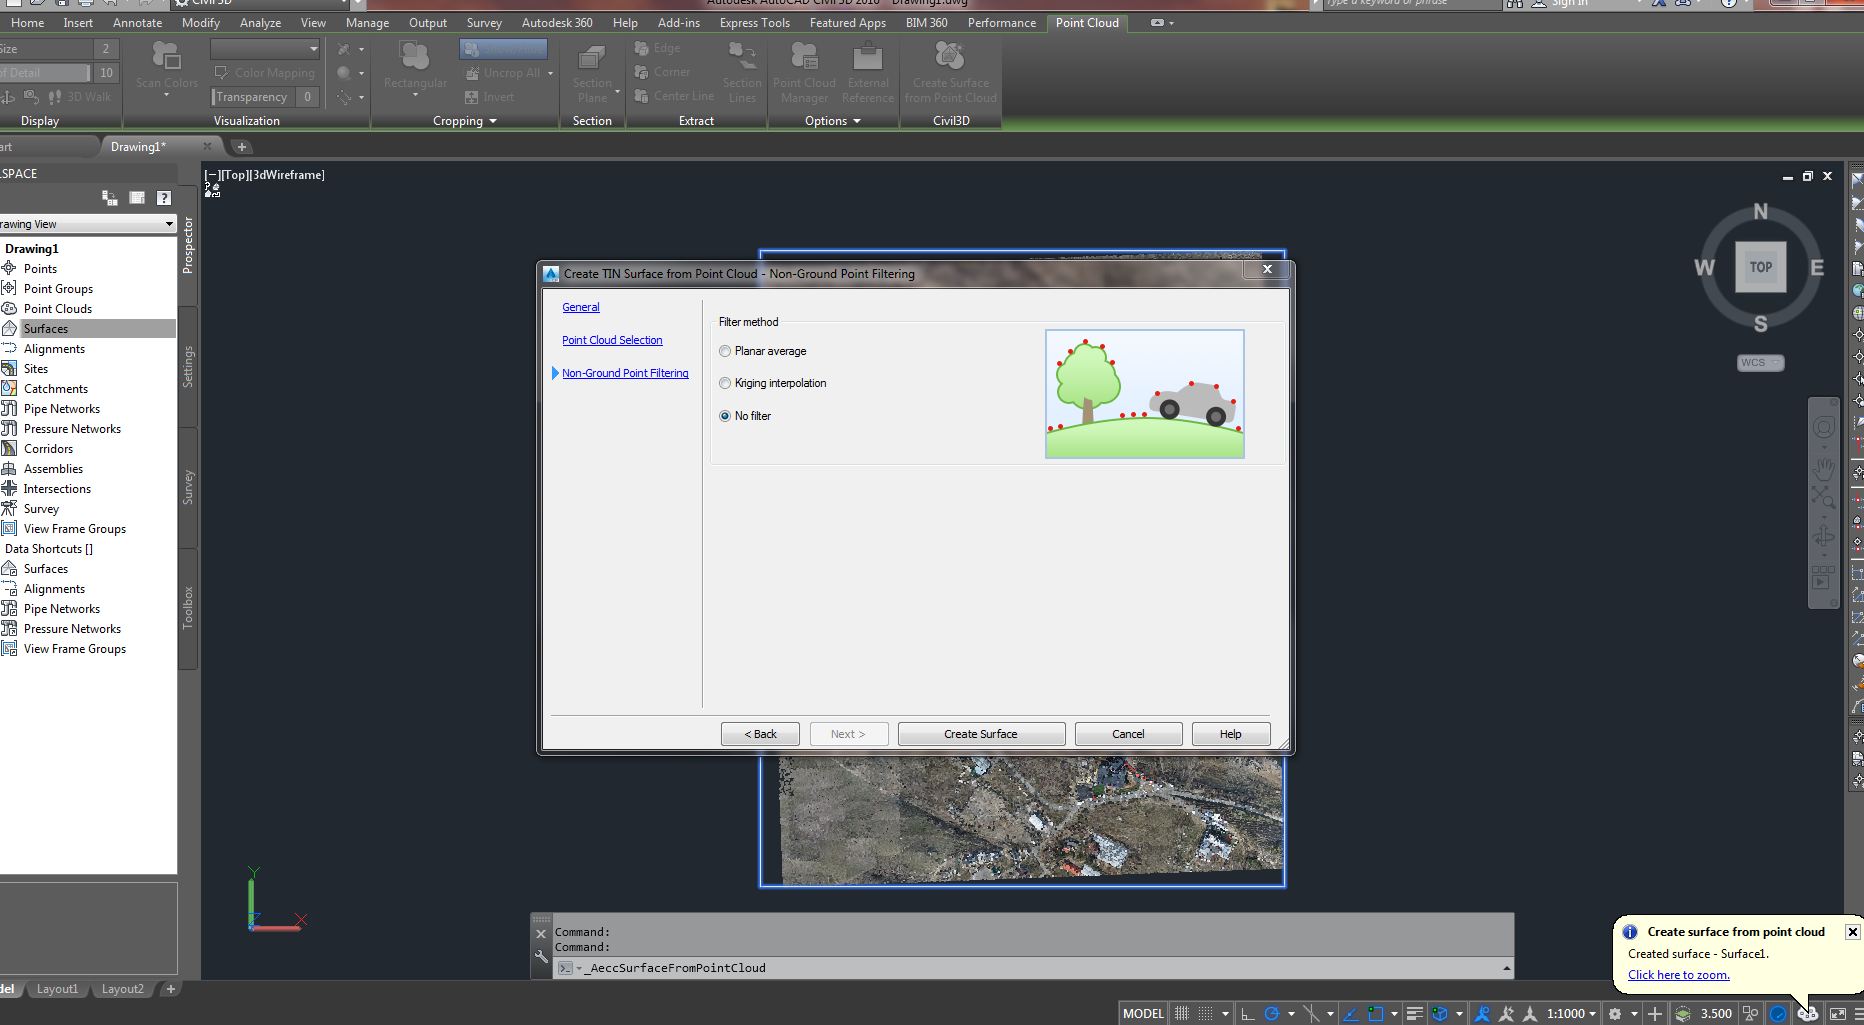
Task: Click the Level of Detail slider
Action: pos(45,73)
